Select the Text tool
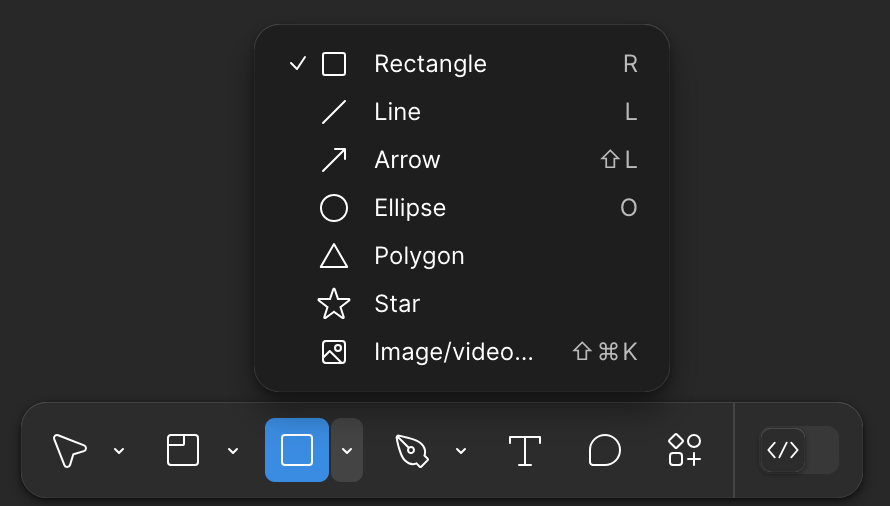Screen dimensions: 890x506 tap(525, 450)
